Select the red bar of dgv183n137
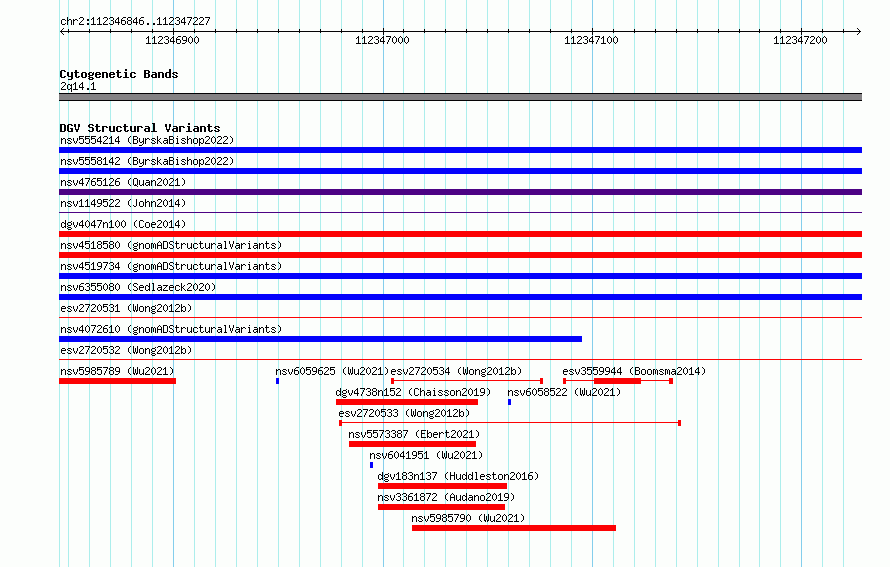This screenshot has width=890, height=567. point(442,486)
